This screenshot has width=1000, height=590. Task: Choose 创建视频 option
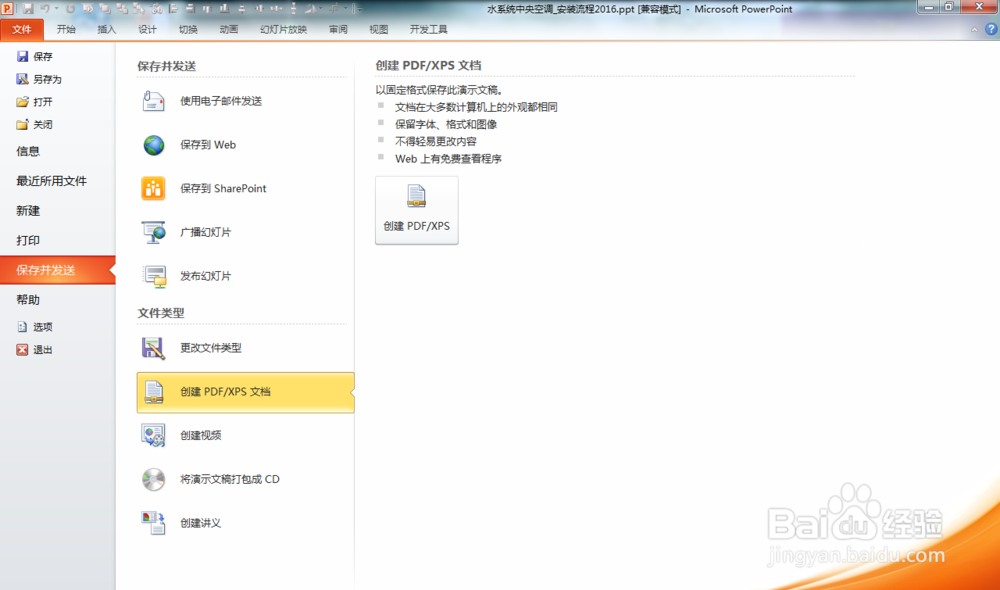point(245,436)
